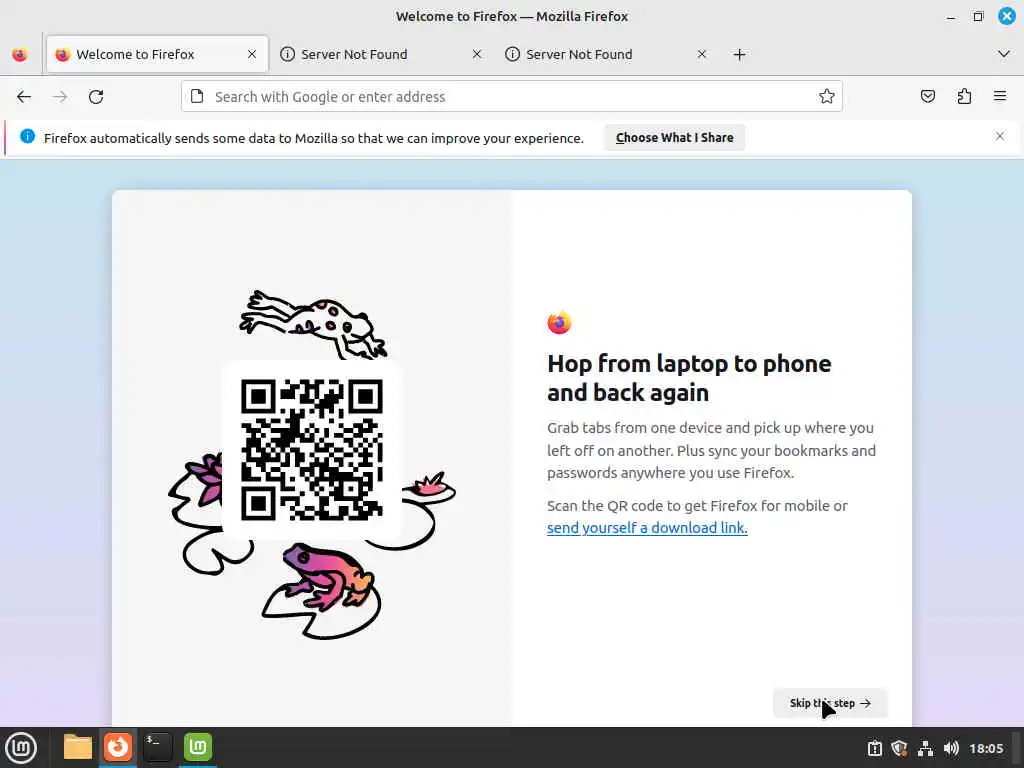Minimize the Firefox window
This screenshot has height=768, width=1024.
coord(951,17)
